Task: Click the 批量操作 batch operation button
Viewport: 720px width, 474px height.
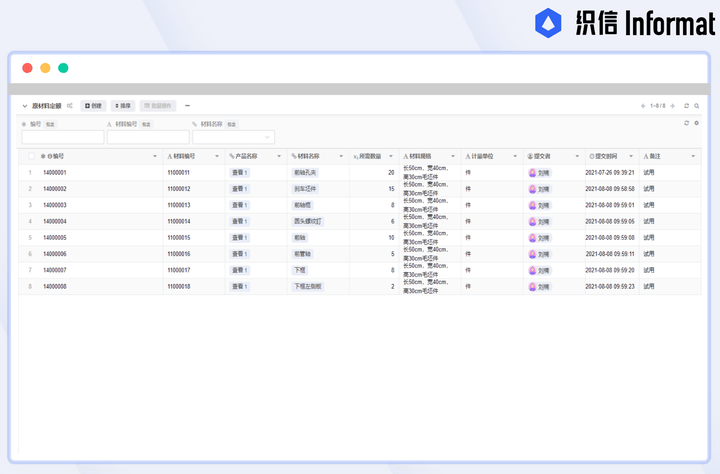Action: coord(158,106)
